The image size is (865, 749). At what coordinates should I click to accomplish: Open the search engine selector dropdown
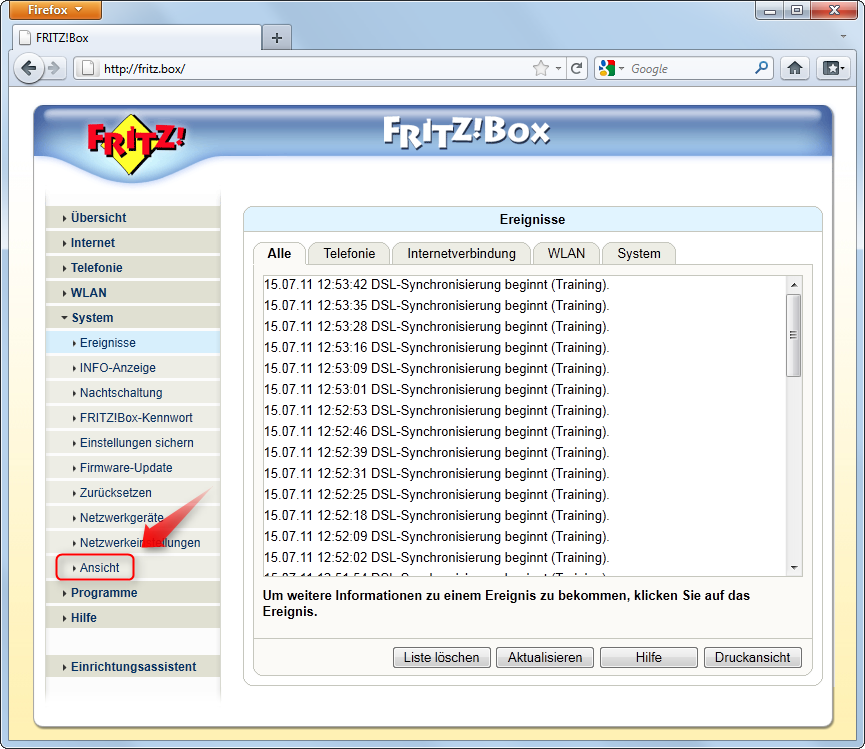620,68
